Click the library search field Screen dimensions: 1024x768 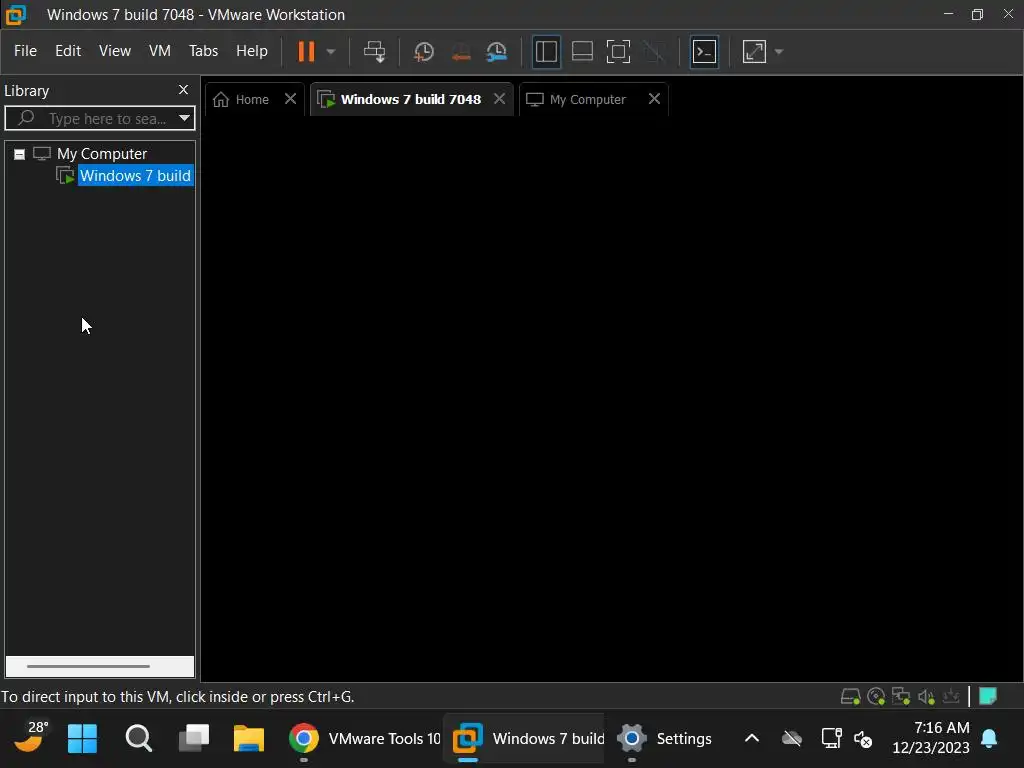click(100, 118)
